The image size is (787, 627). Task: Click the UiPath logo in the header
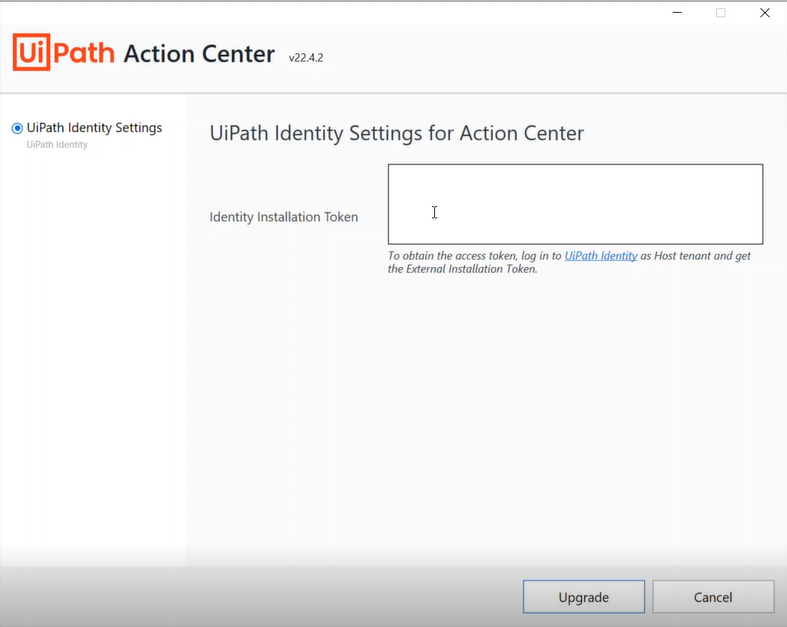65,53
